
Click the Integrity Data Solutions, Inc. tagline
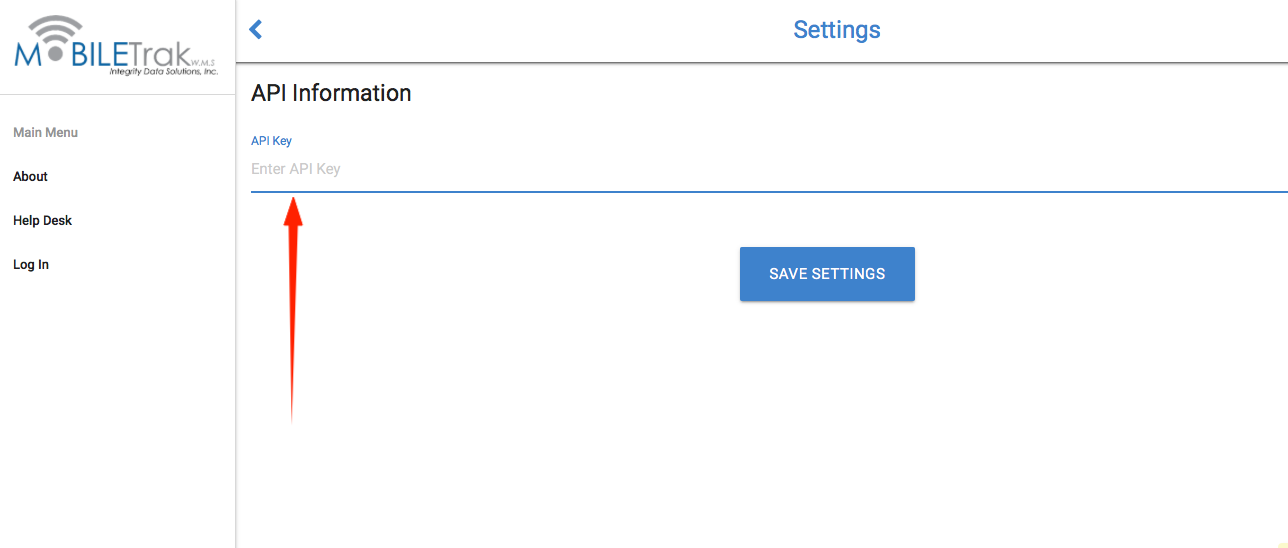pyautogui.click(x=163, y=72)
